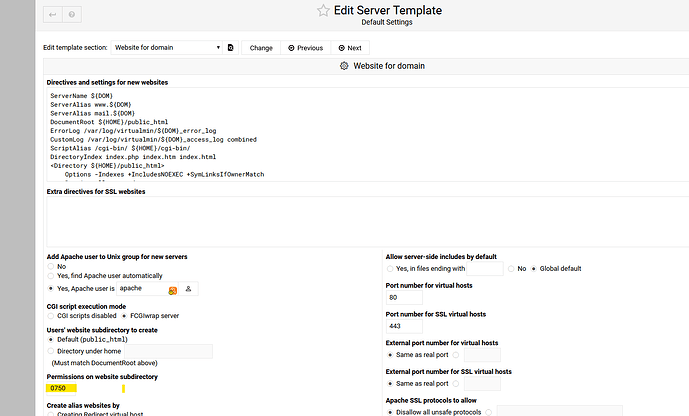This screenshot has height=416, width=689.
Task: Click the gear icon beside Website for domain
Action: point(344,65)
